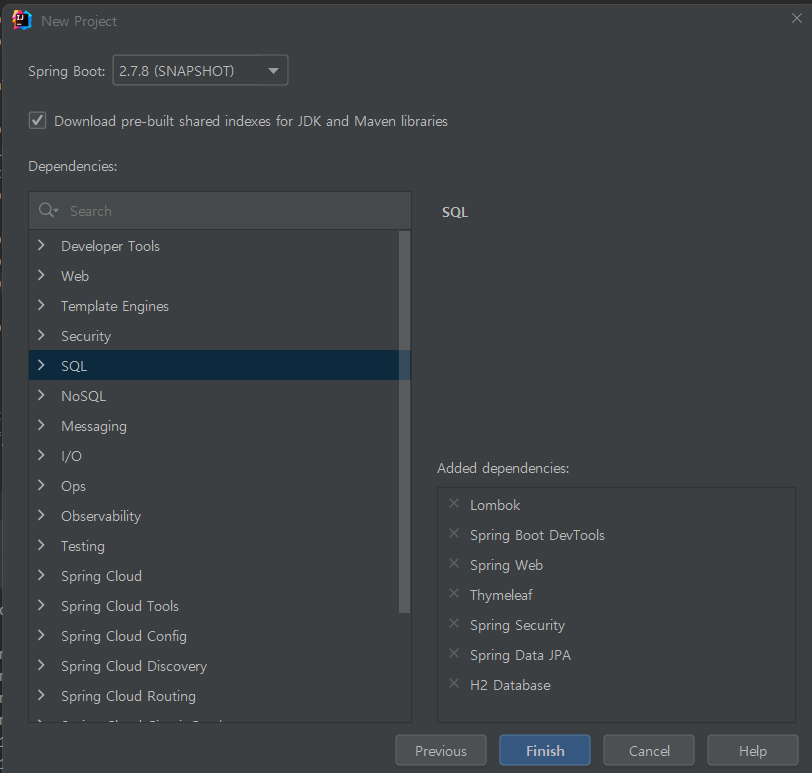
Task: Expand the SQL category chevron
Action: click(41, 366)
